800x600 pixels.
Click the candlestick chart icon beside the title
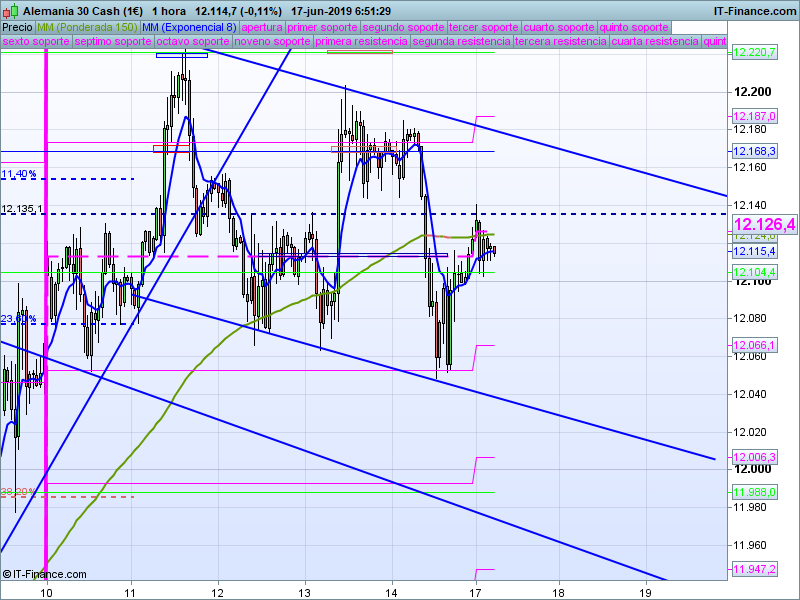[11, 11]
